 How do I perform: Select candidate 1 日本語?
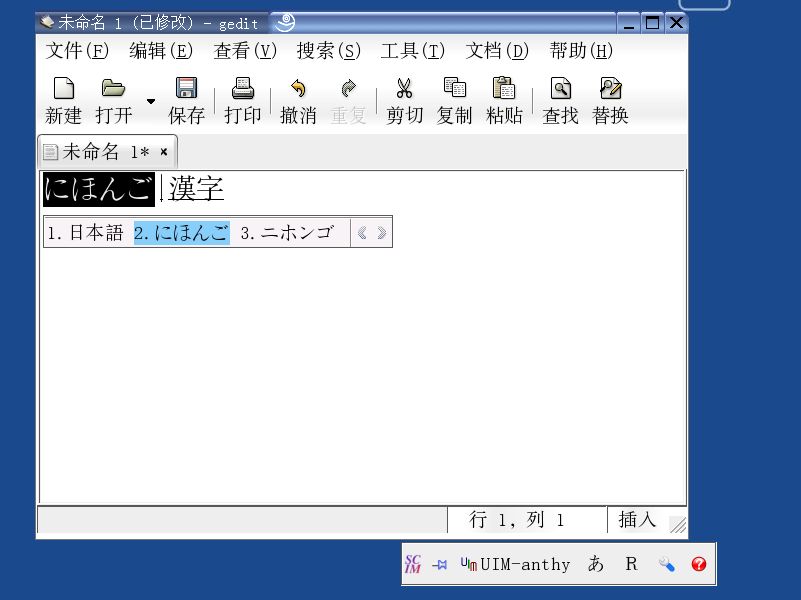pos(86,233)
